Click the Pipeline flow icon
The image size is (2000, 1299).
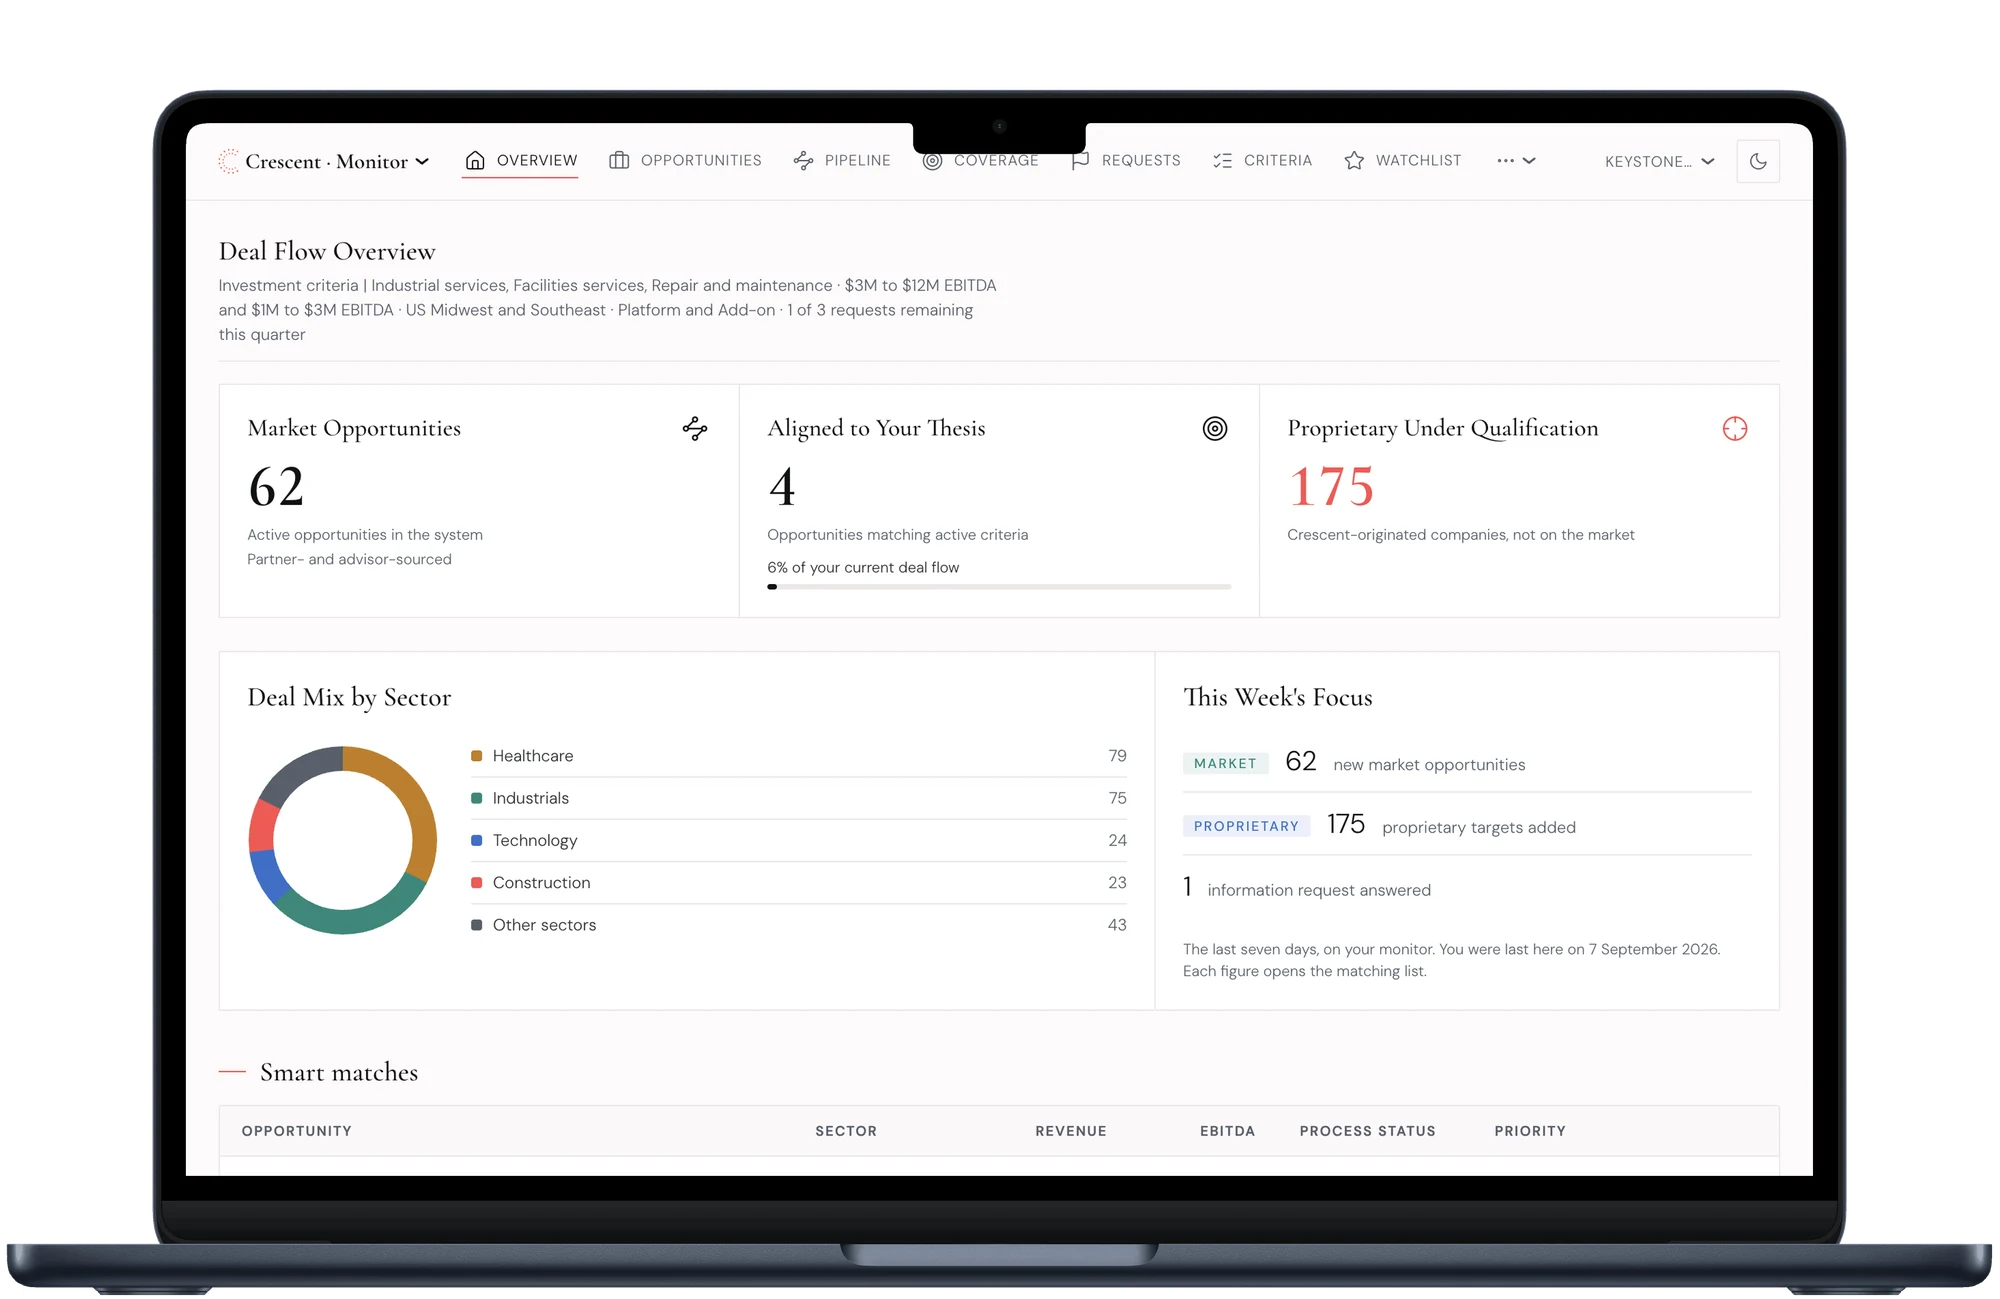click(x=803, y=160)
